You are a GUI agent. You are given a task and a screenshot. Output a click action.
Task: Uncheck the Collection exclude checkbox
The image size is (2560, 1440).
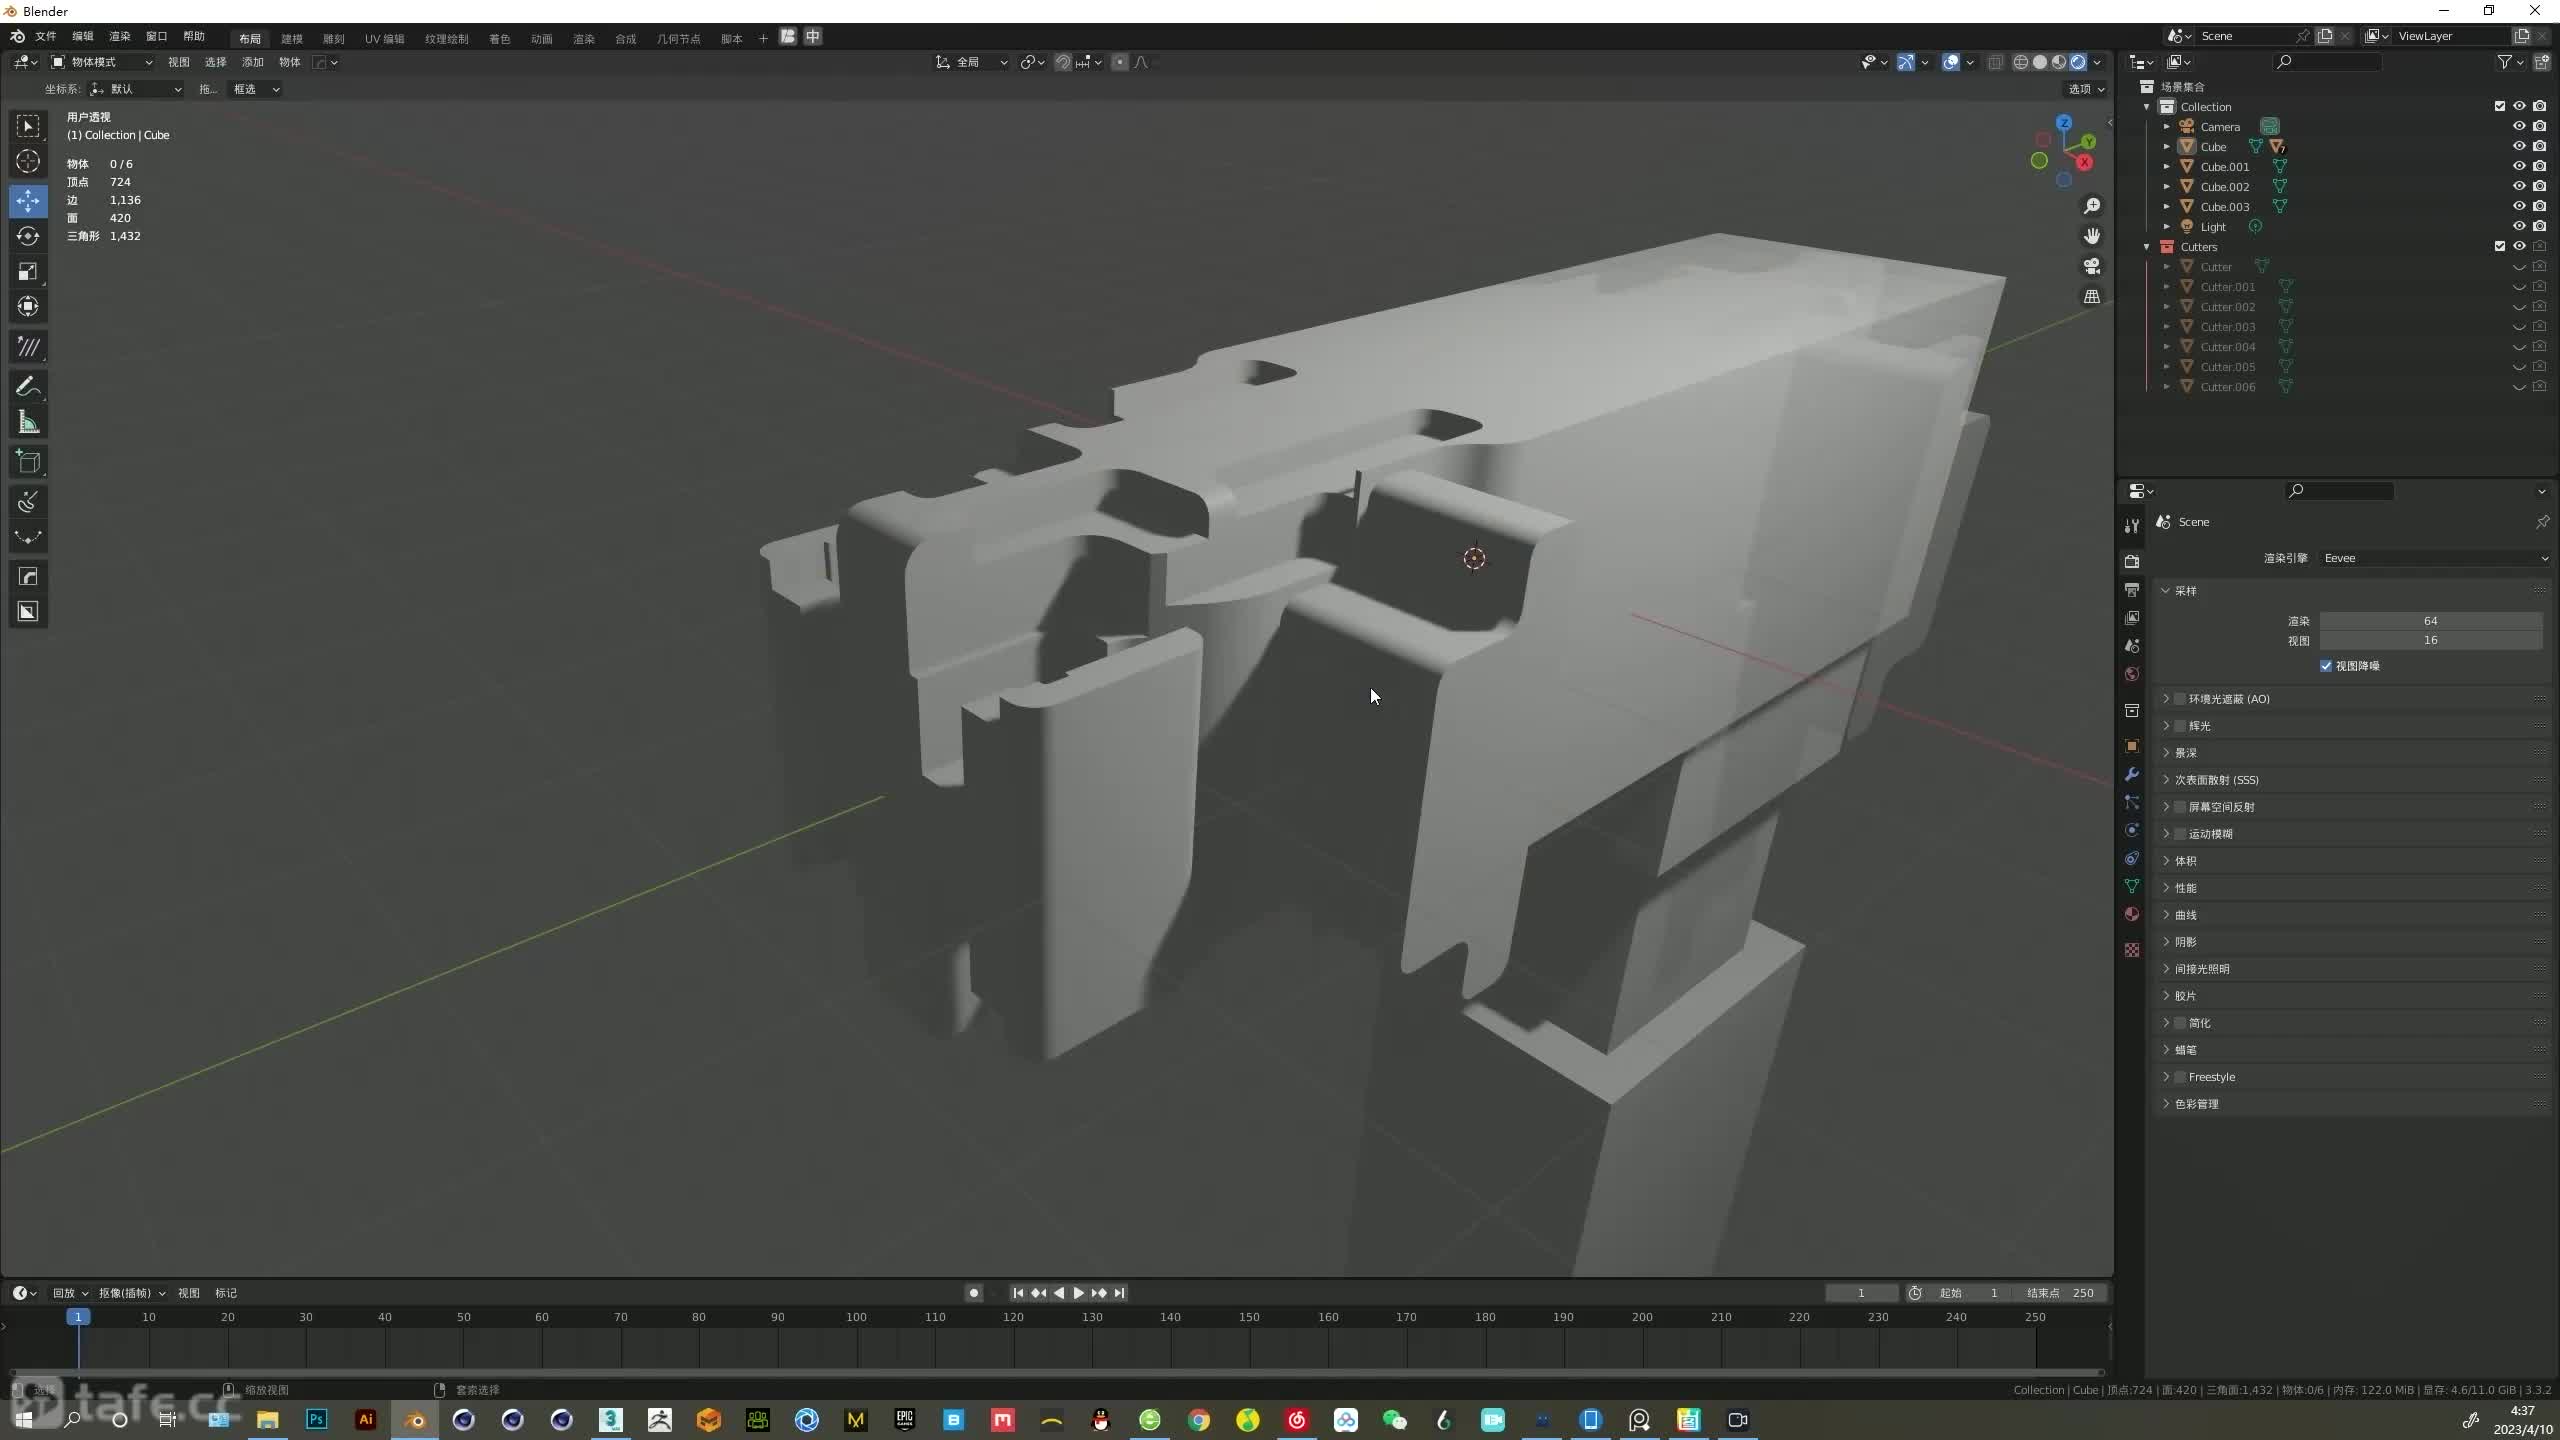tap(2499, 106)
